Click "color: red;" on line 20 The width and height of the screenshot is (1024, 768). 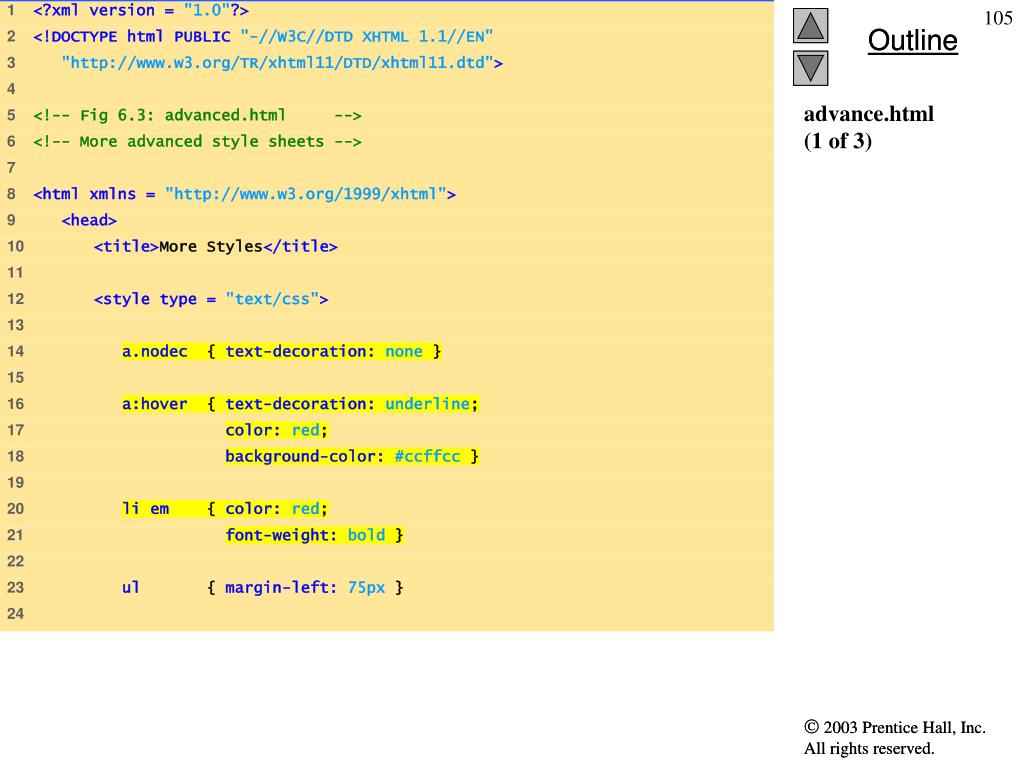coord(276,509)
